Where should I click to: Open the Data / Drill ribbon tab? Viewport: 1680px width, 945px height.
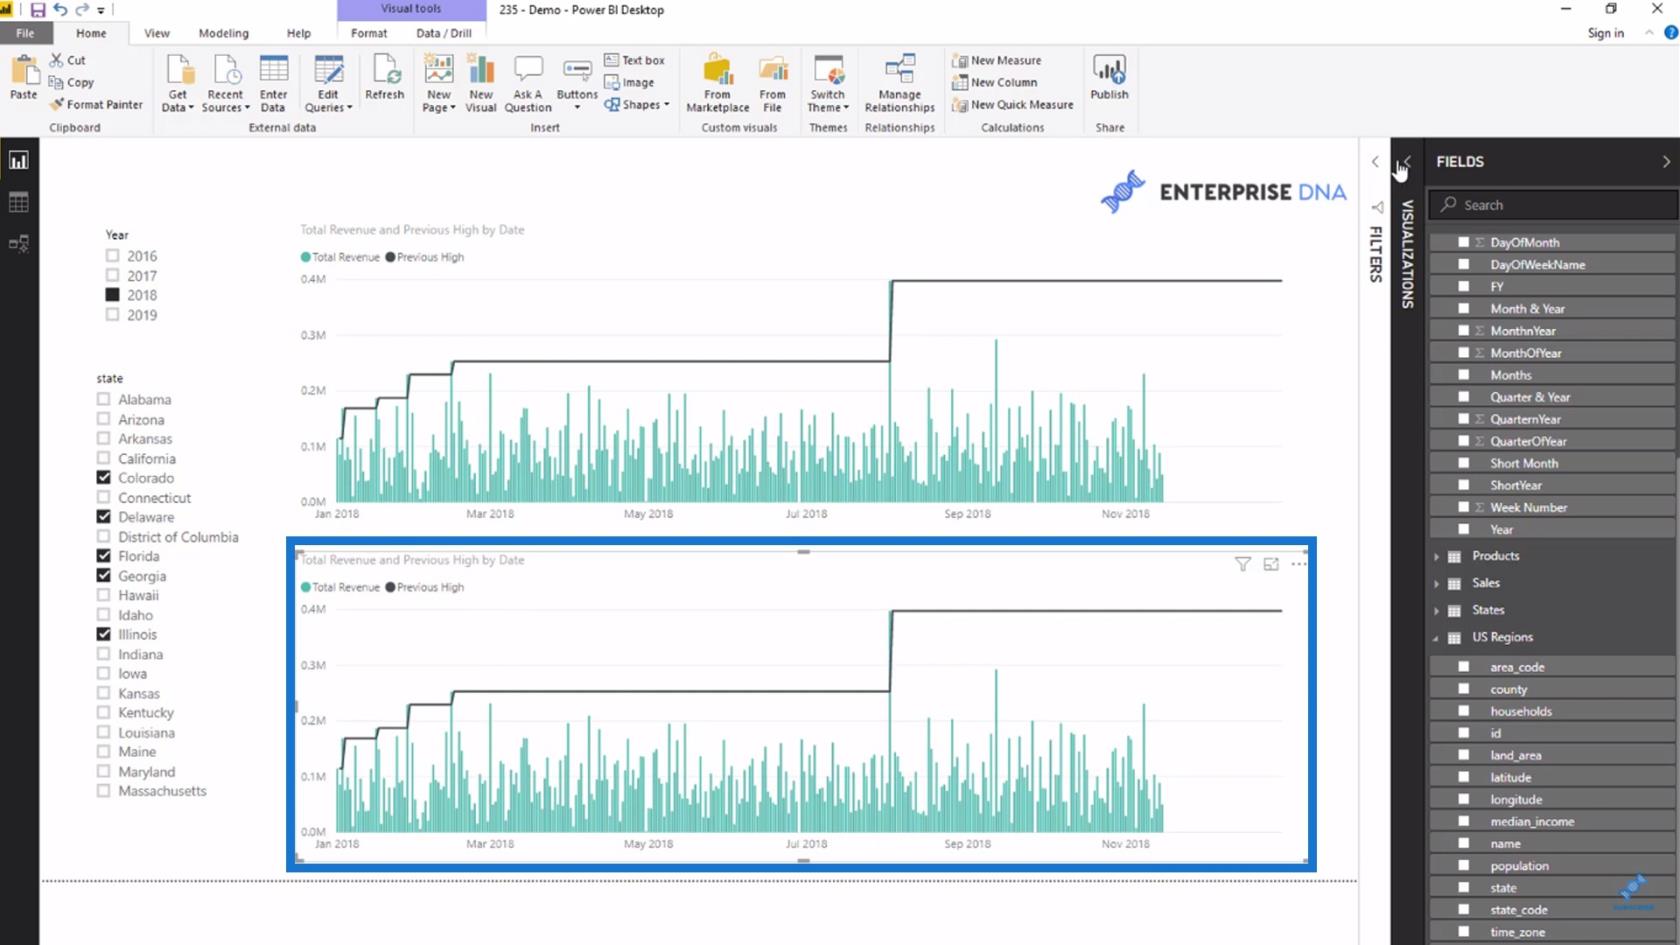[444, 33]
